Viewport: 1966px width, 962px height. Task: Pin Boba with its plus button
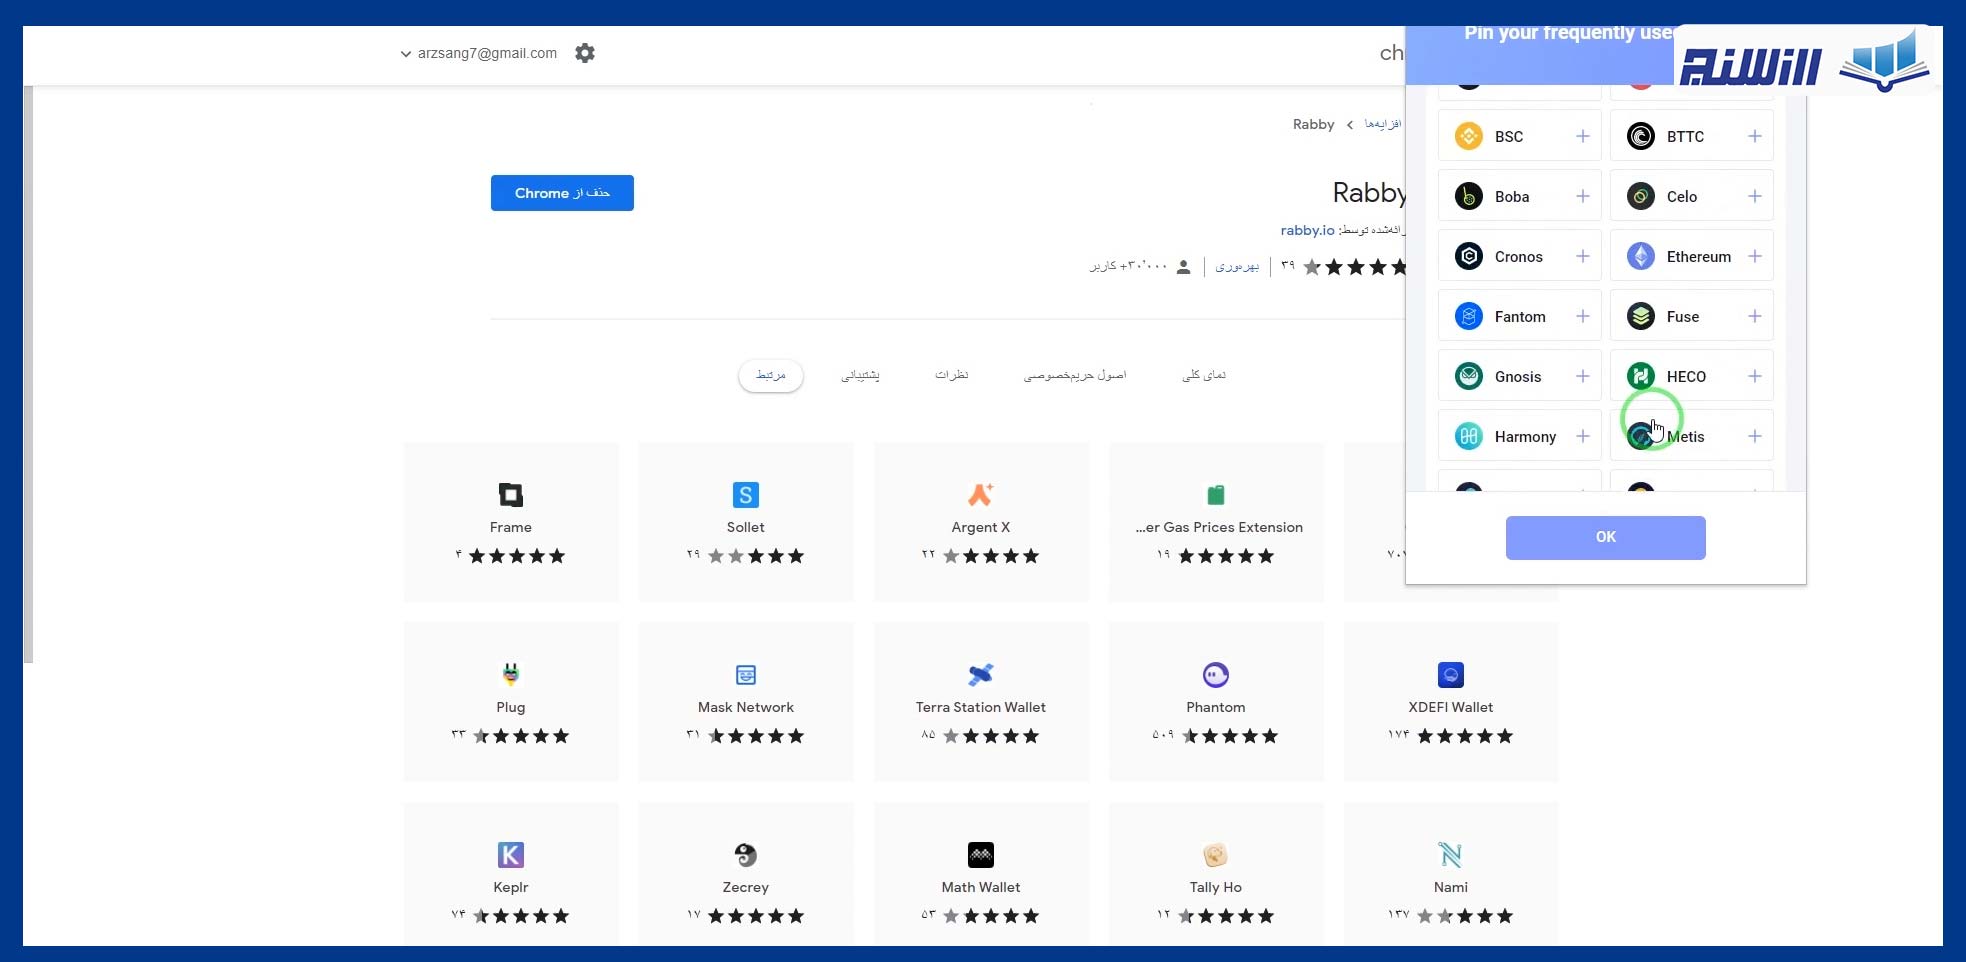click(1582, 196)
